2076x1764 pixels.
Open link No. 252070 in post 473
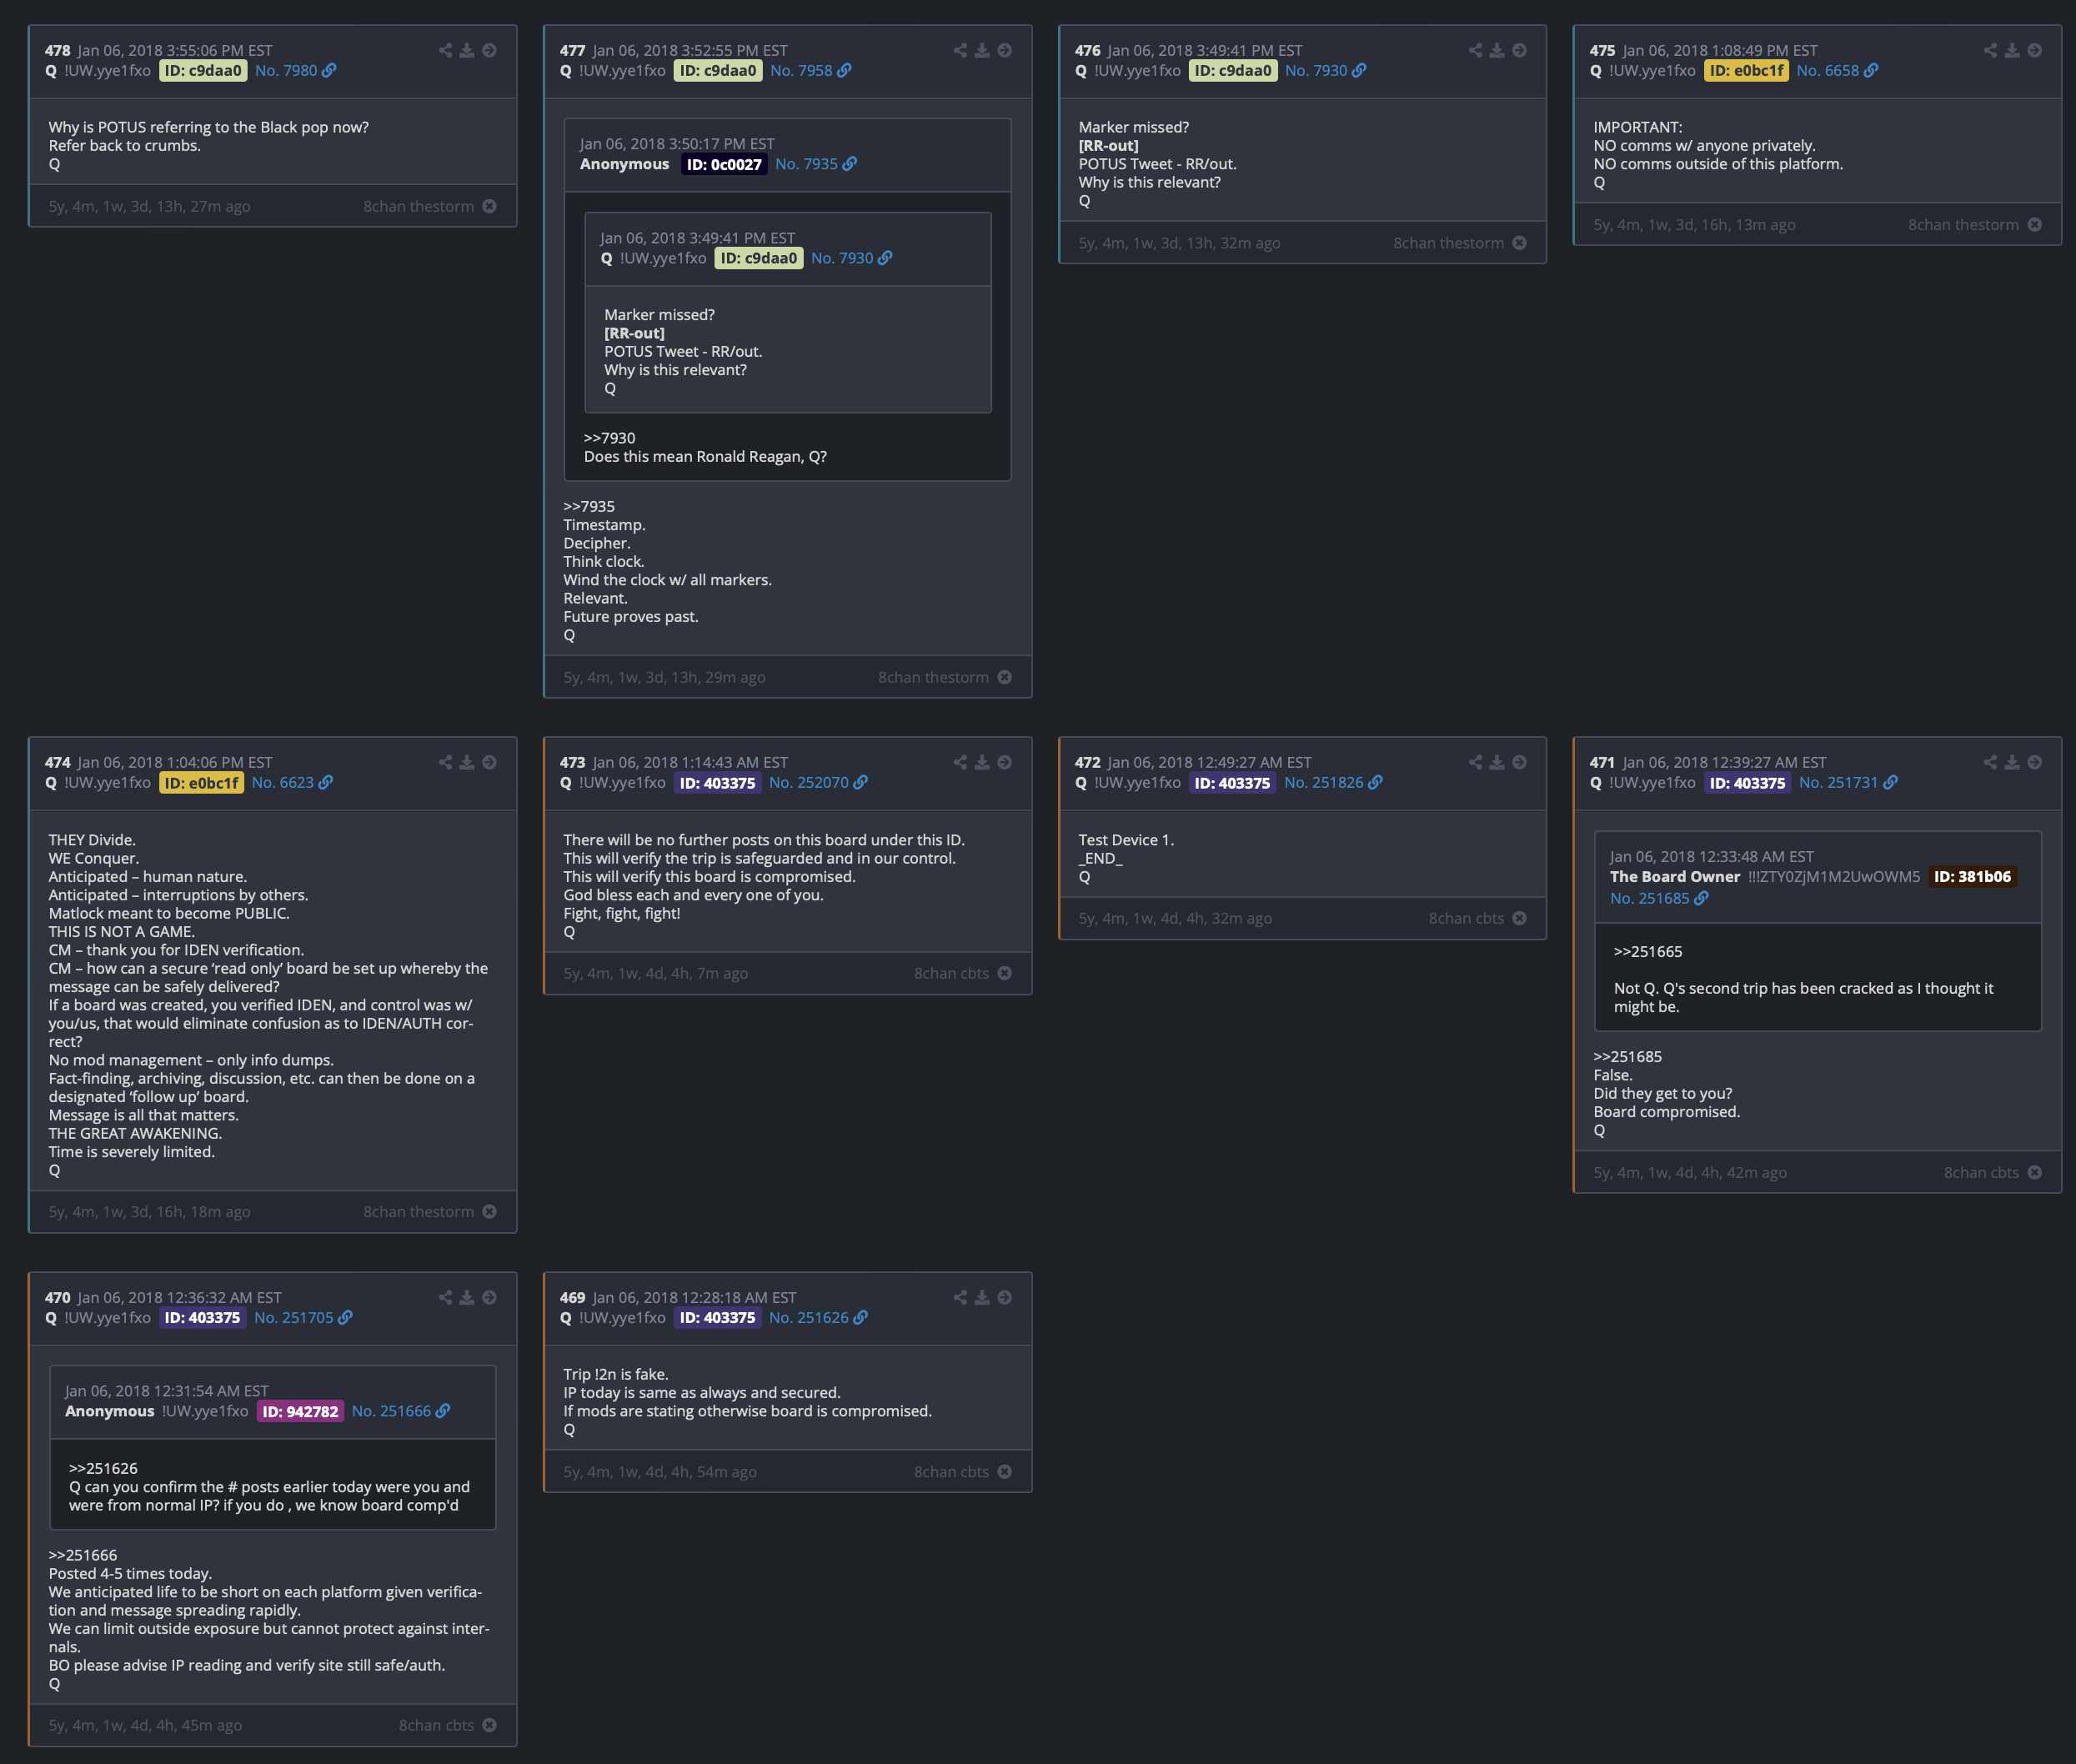[818, 783]
